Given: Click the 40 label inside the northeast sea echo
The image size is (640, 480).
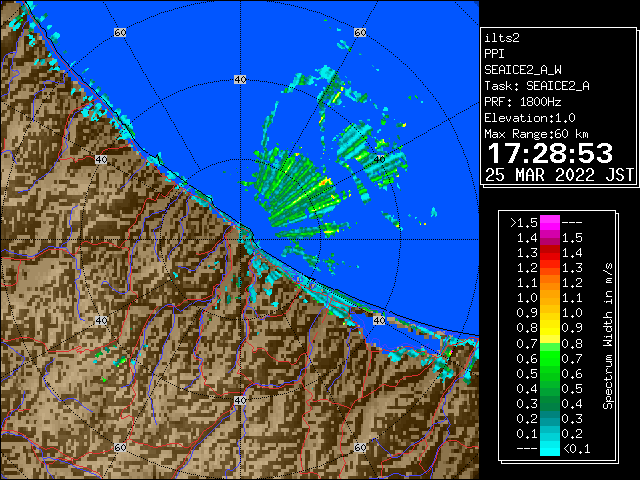Looking at the screenshot, I should click(x=379, y=160).
